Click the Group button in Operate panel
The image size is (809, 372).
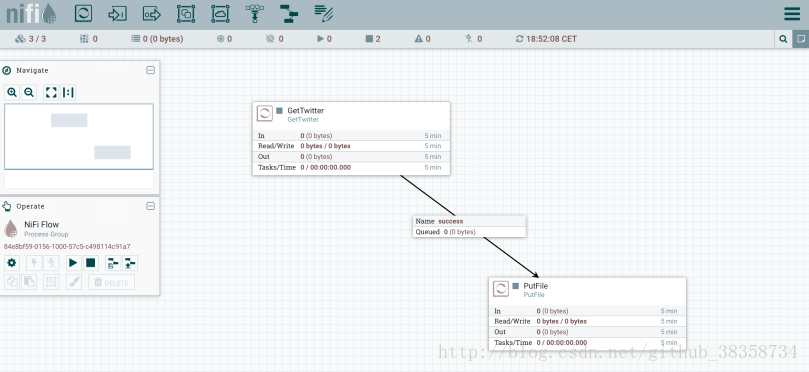(51, 282)
